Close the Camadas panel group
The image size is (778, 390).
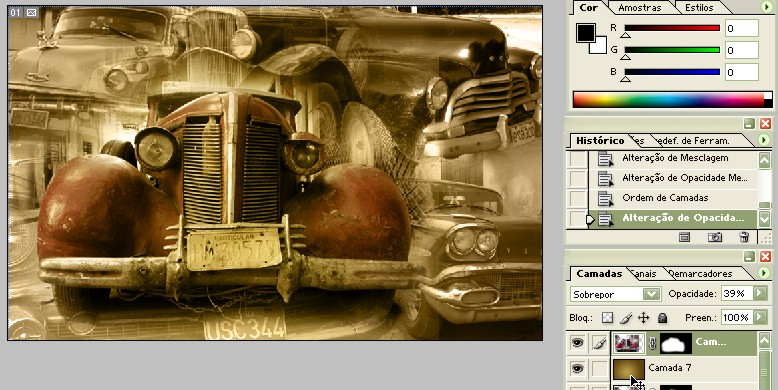point(766,257)
